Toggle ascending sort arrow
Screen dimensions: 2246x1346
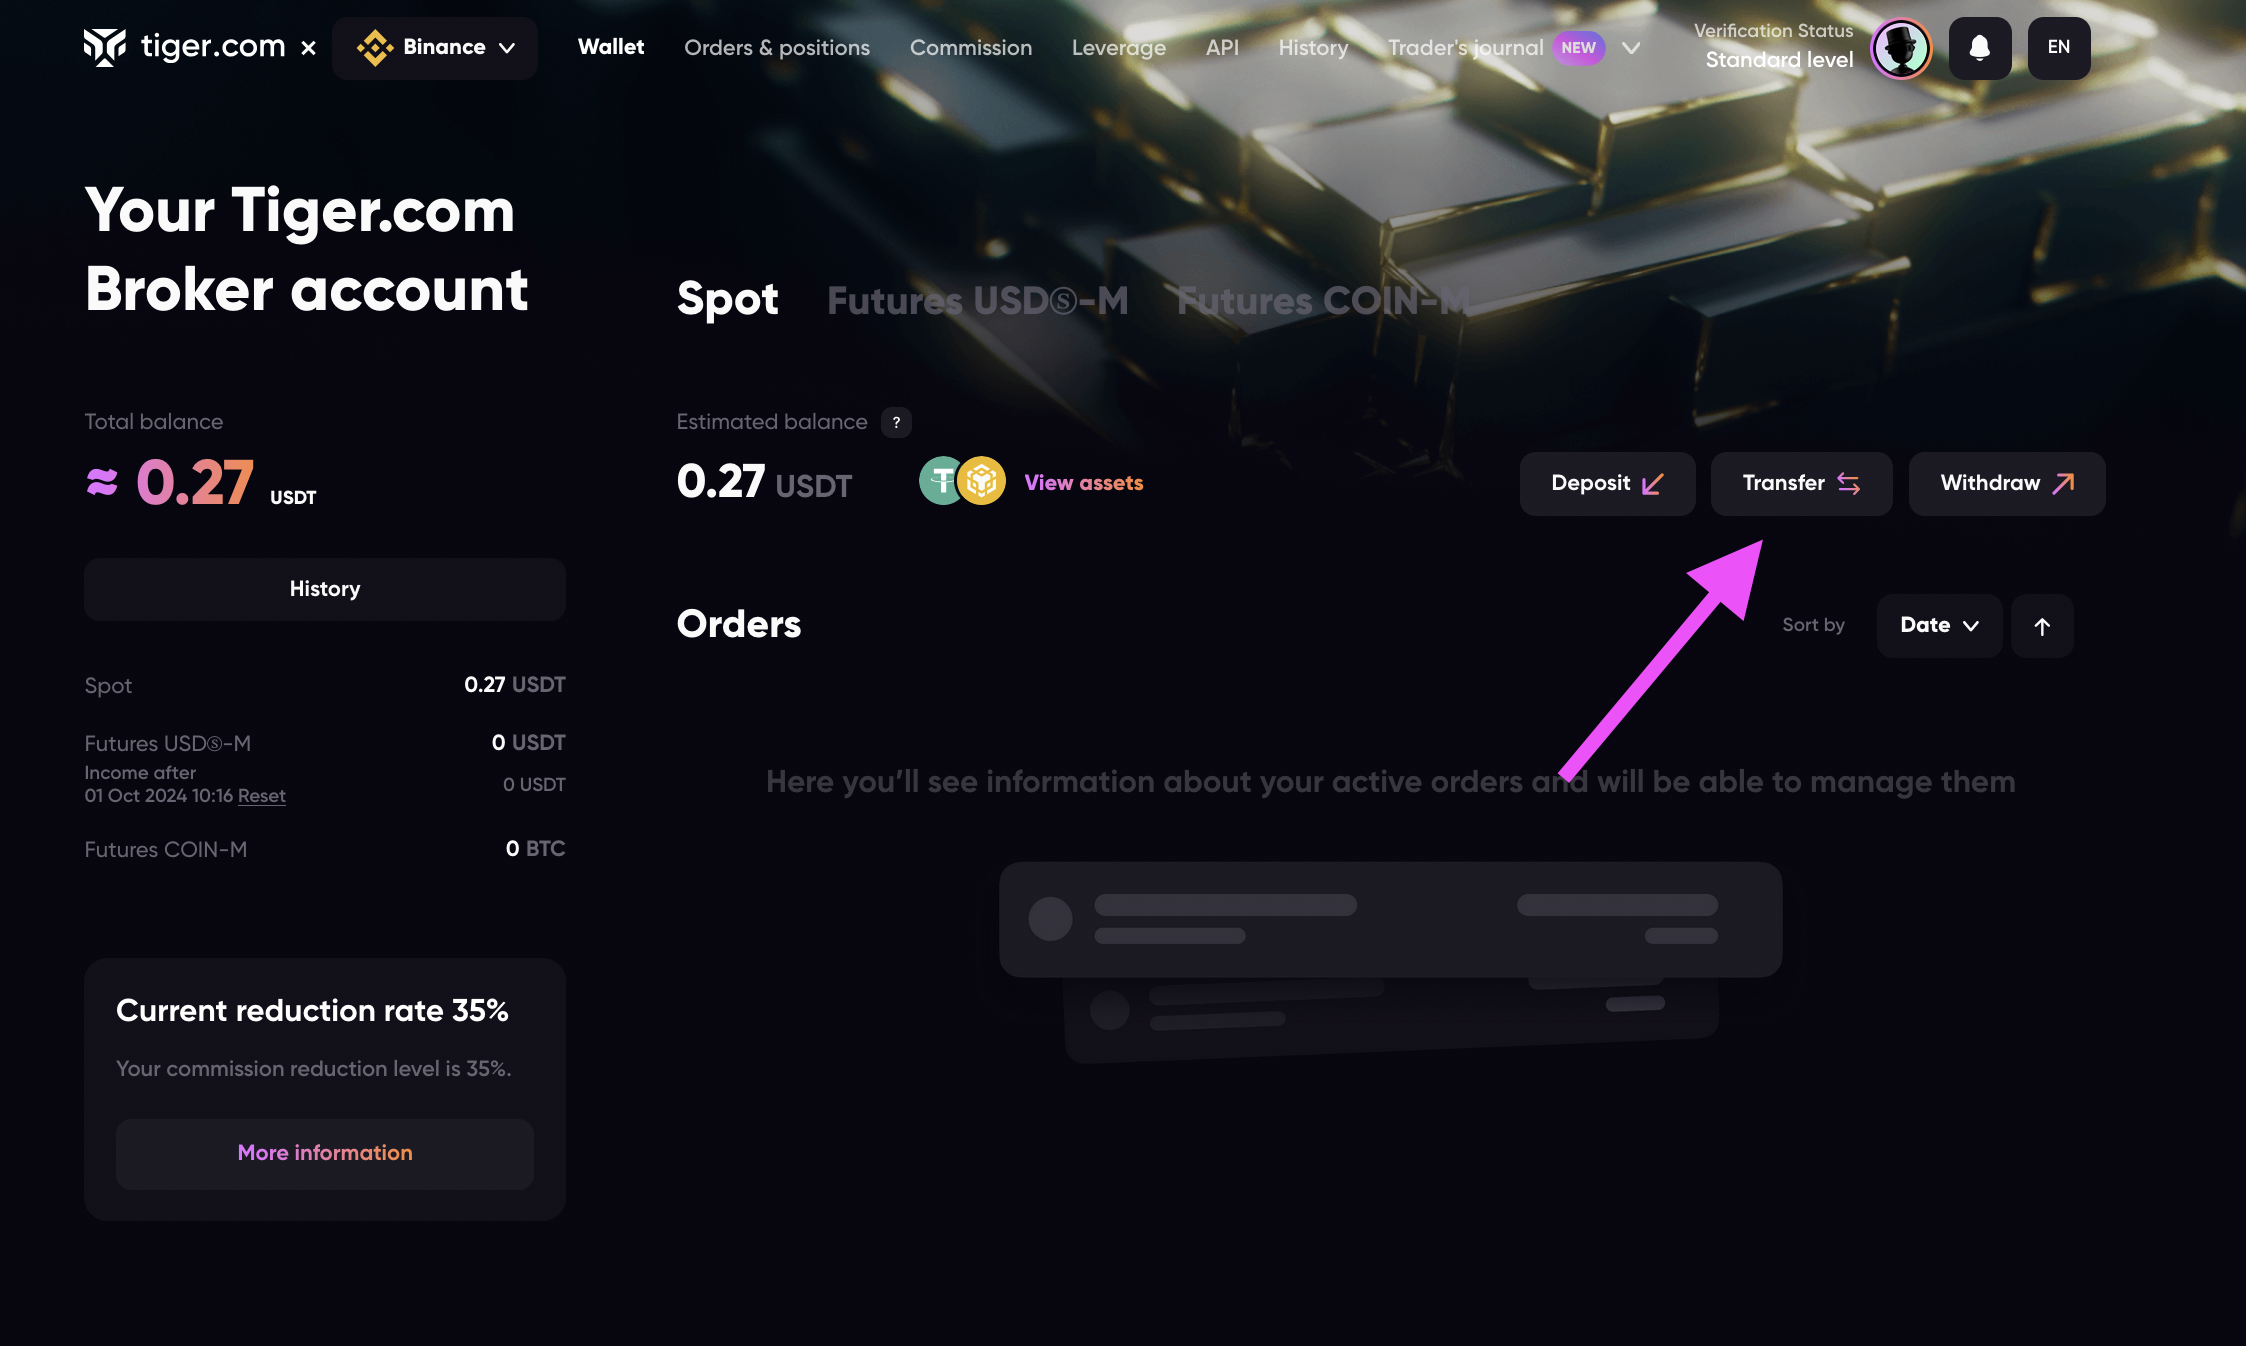click(2041, 626)
